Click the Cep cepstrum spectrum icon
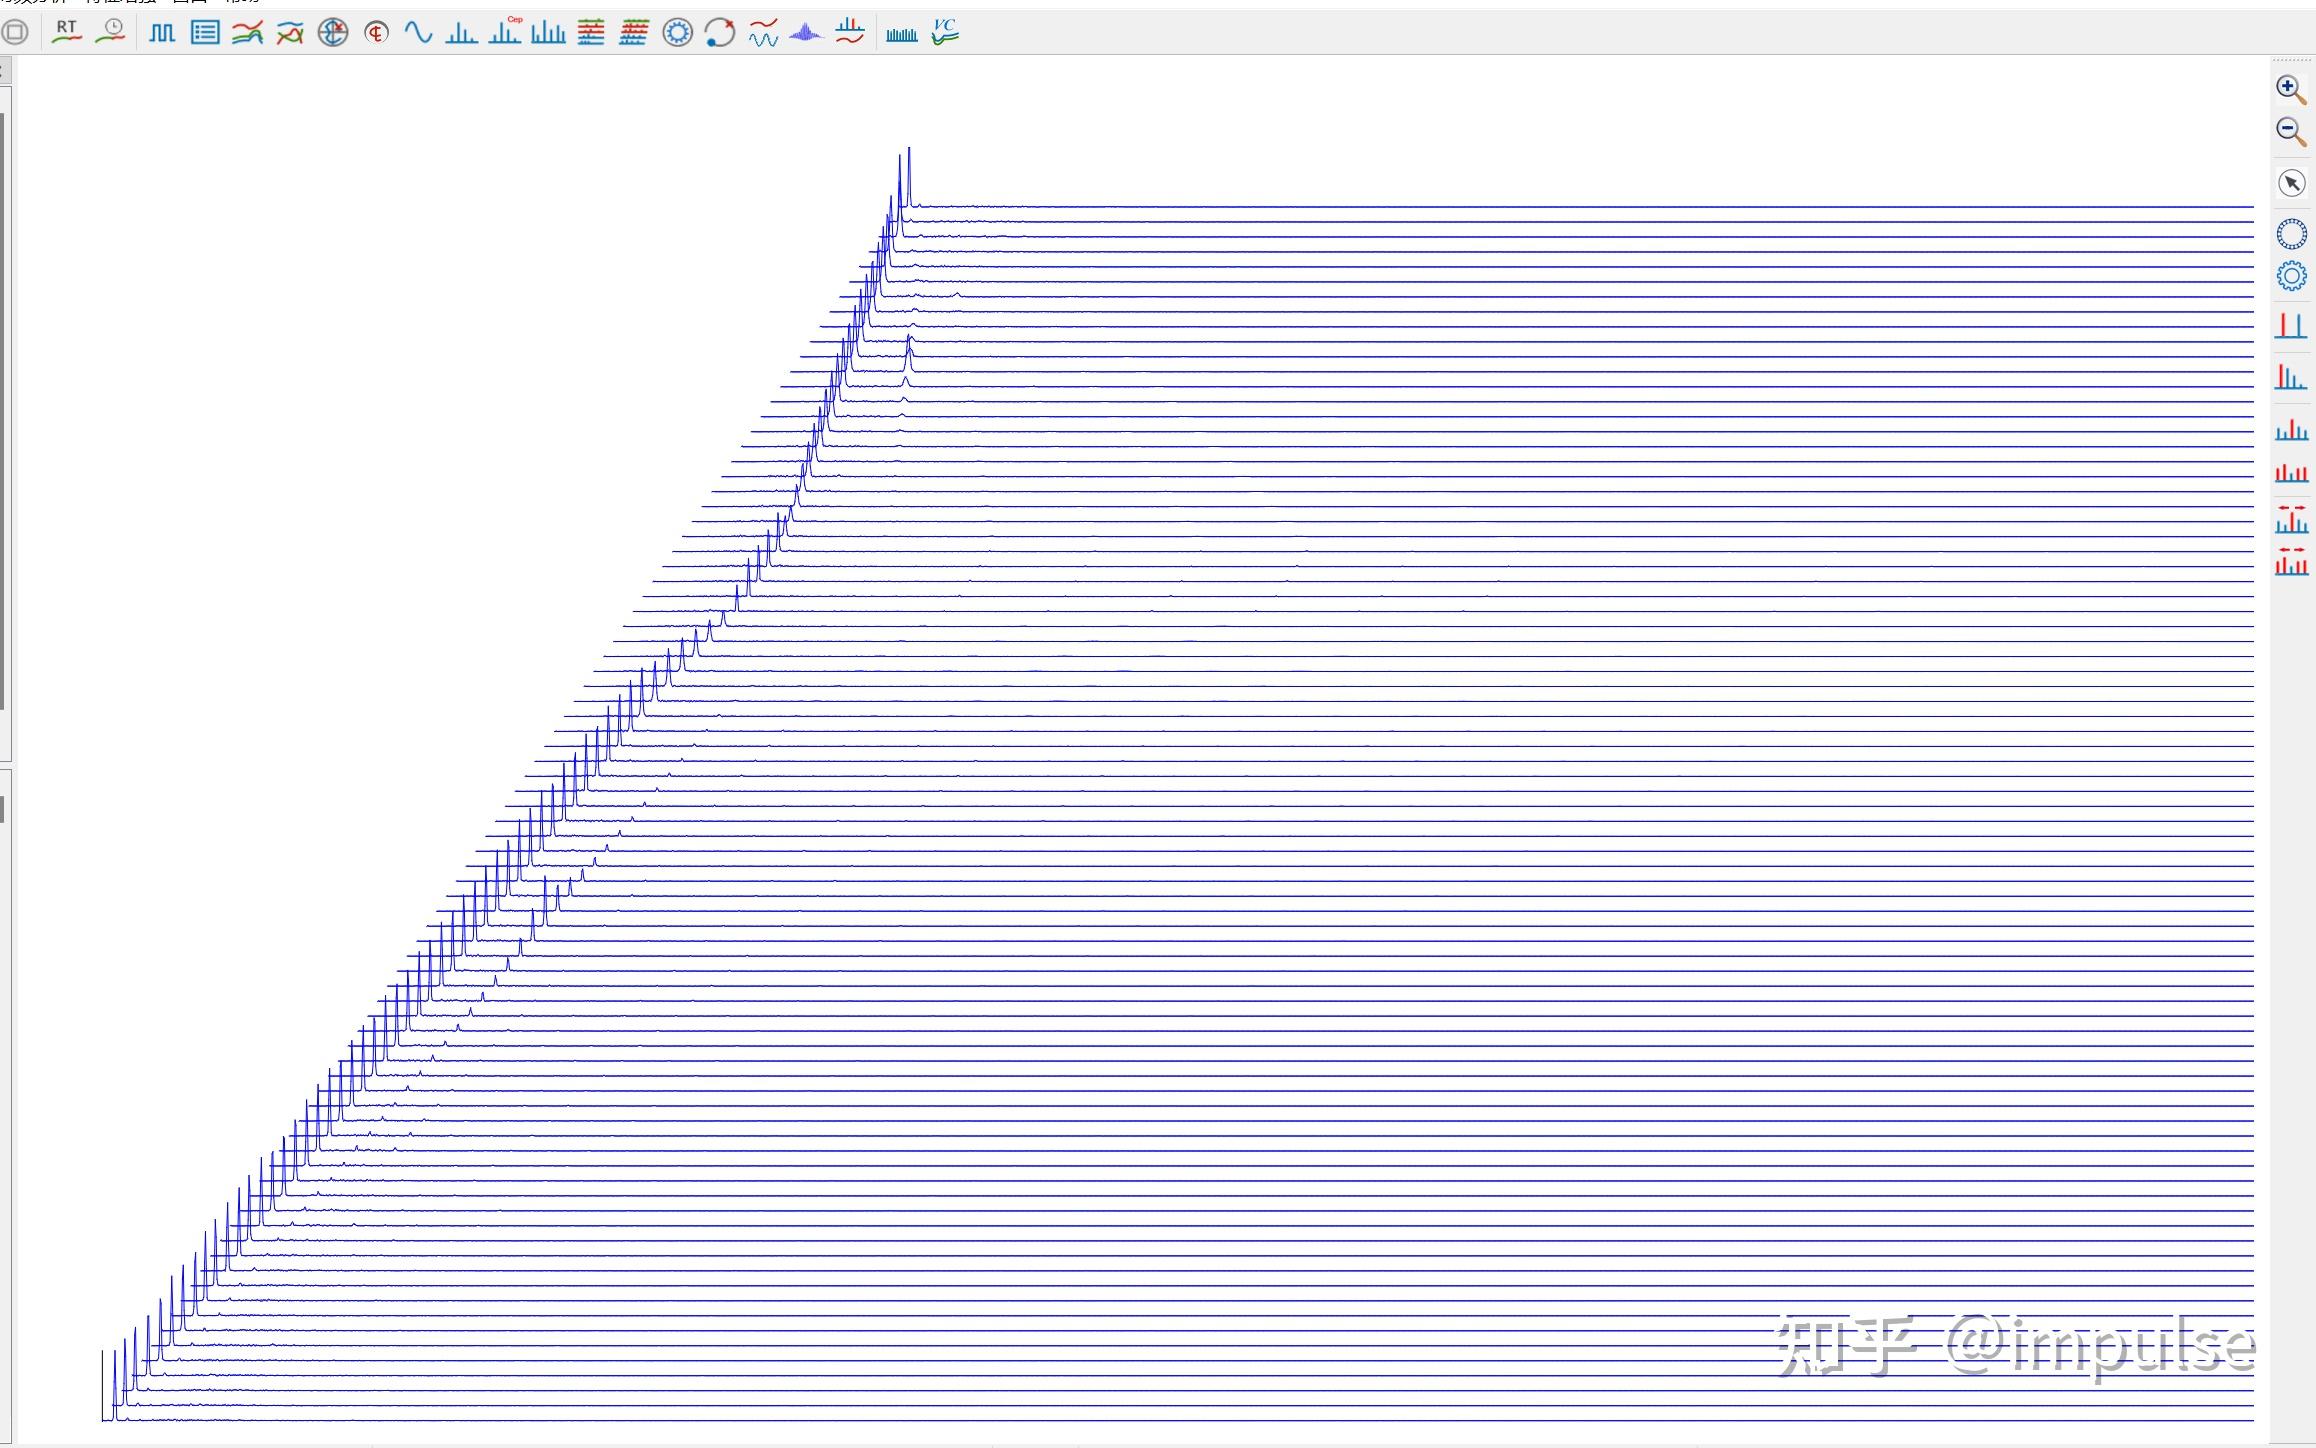 pos(505,32)
